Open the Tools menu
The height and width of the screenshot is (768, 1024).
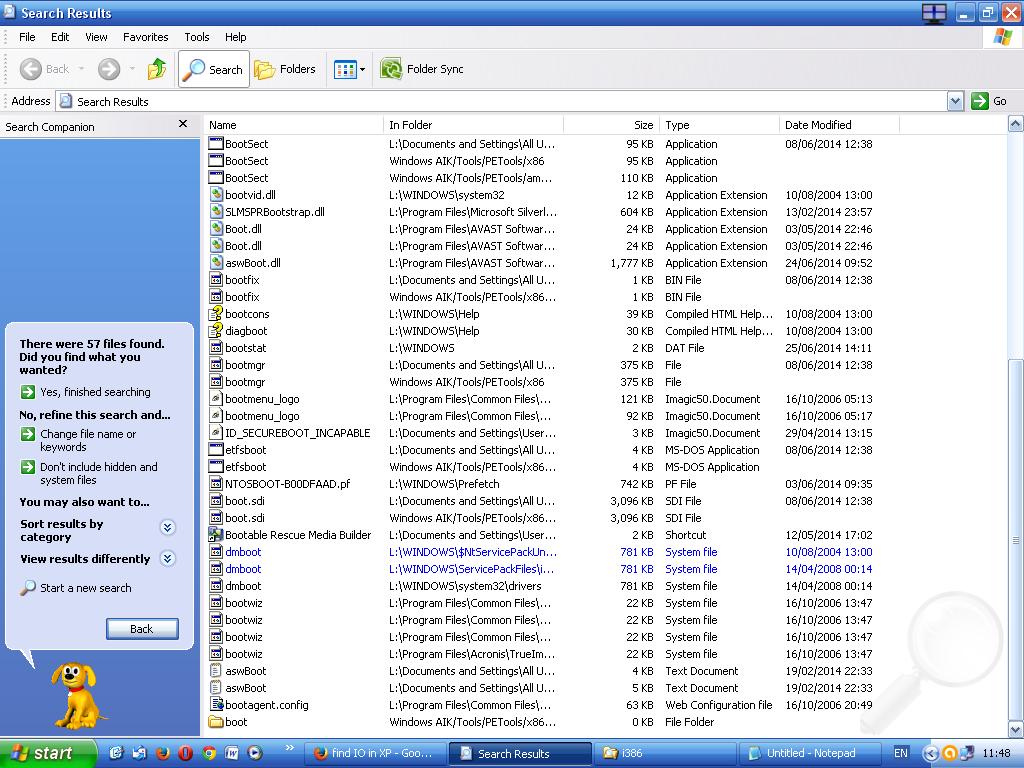point(197,37)
